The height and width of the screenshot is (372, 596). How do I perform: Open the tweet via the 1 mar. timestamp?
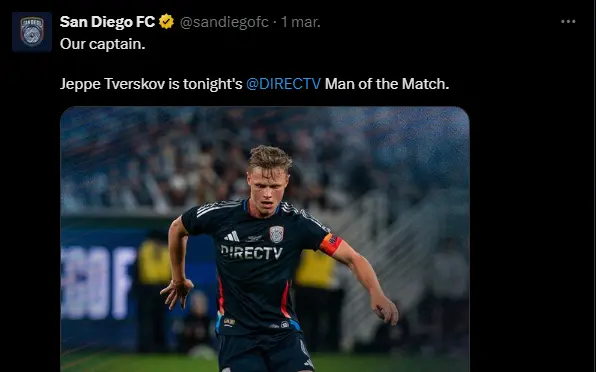301,22
